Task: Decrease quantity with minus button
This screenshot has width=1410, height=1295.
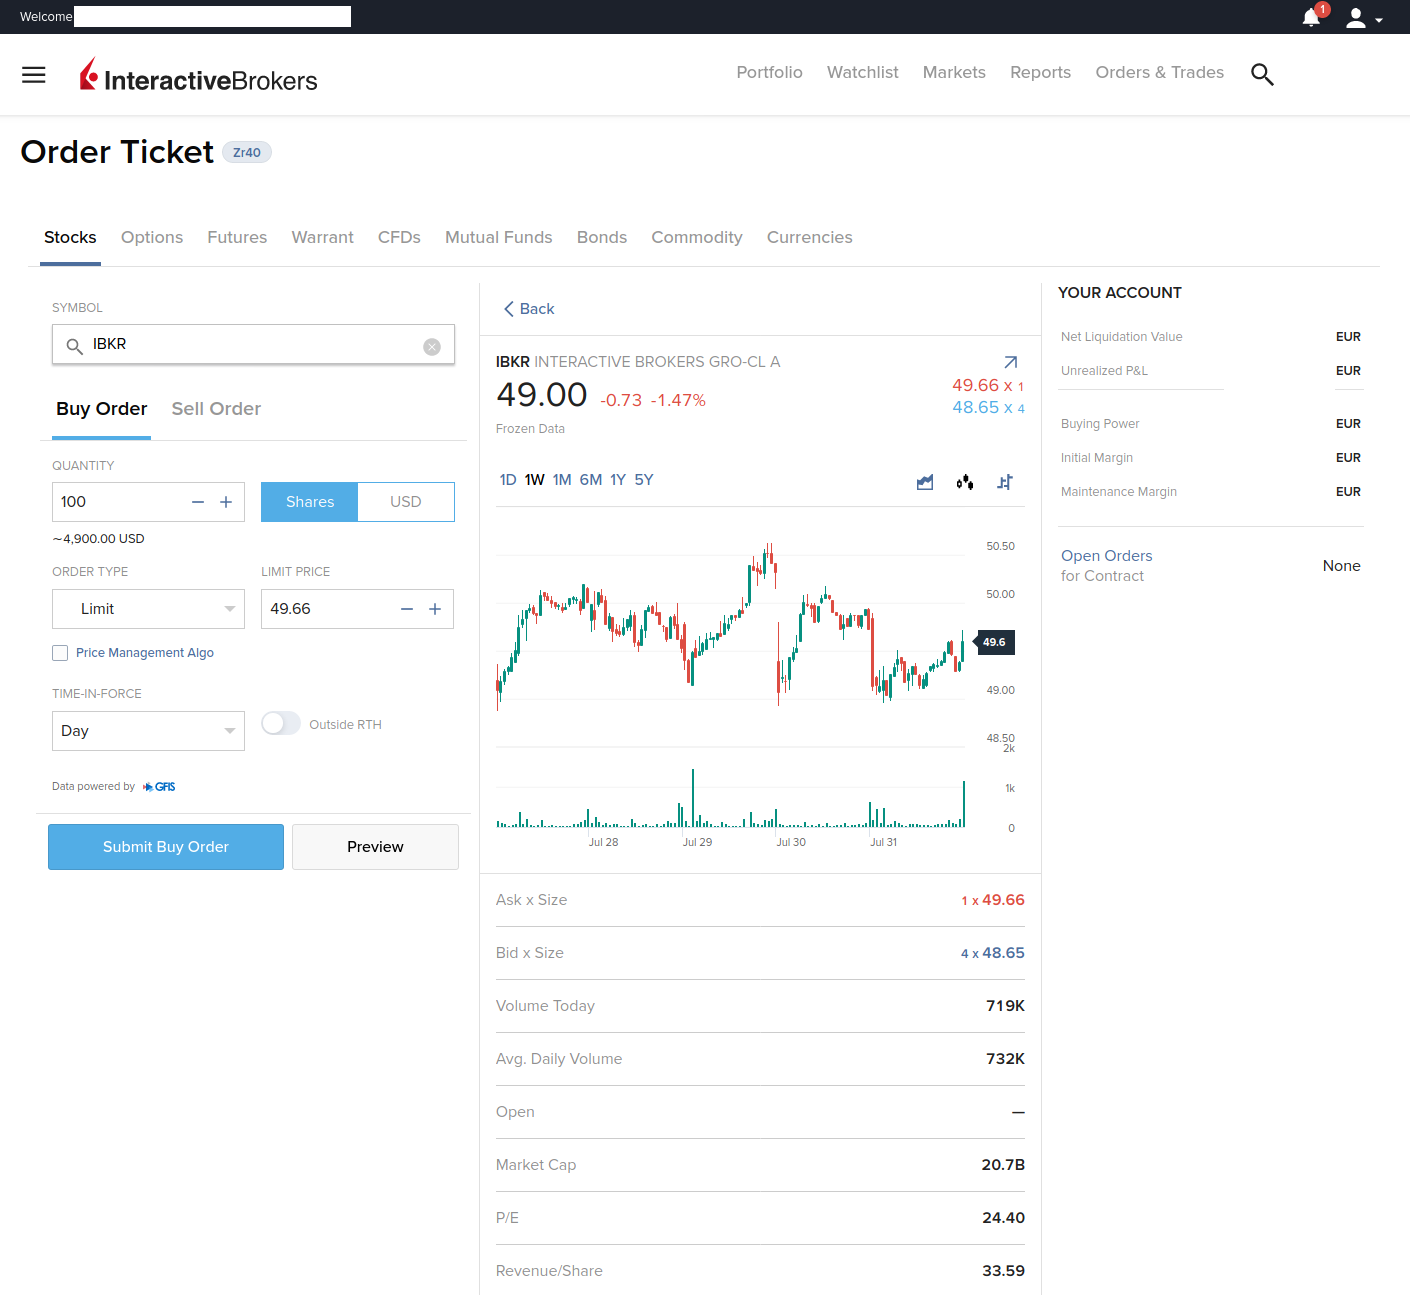Action: [198, 502]
